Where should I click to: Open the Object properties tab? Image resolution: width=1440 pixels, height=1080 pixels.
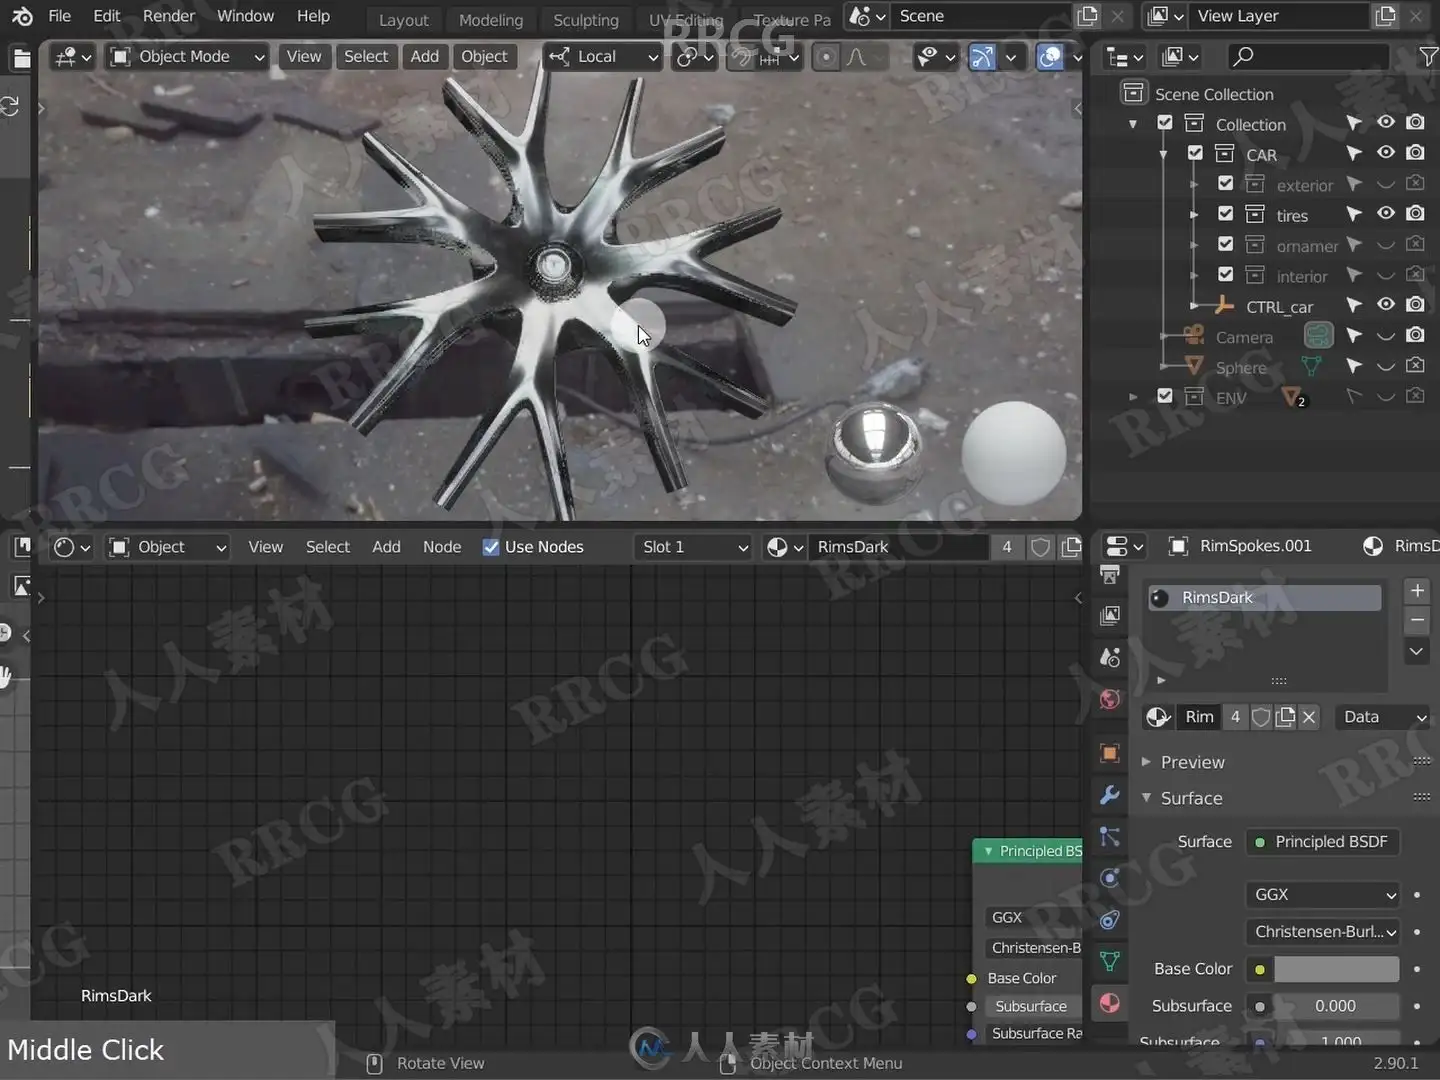tap(1110, 753)
